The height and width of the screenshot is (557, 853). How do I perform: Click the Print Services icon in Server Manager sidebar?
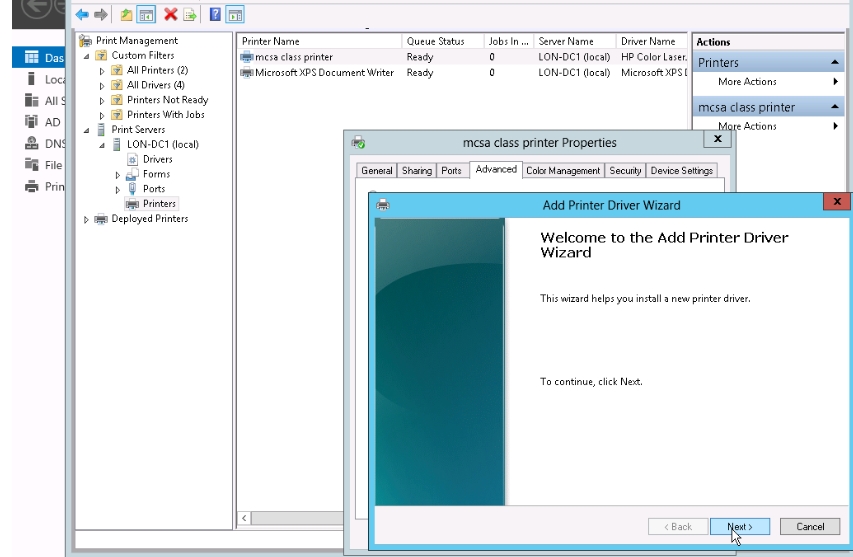pos(32,187)
